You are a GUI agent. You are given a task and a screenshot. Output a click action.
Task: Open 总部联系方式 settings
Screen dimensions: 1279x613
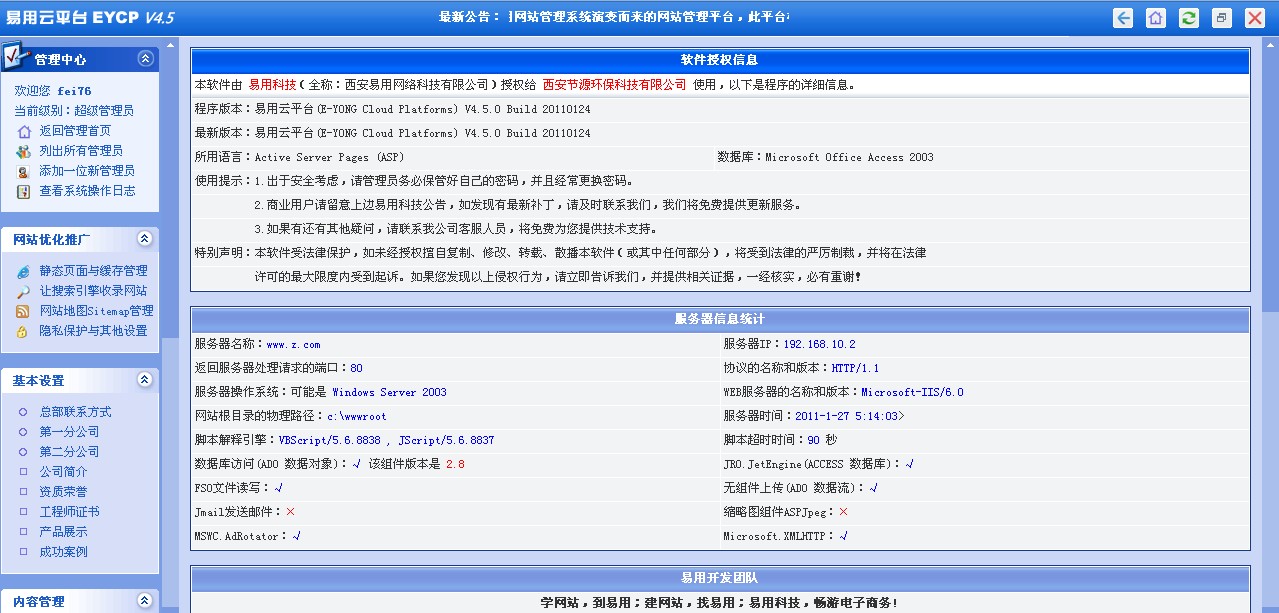[x=75, y=412]
